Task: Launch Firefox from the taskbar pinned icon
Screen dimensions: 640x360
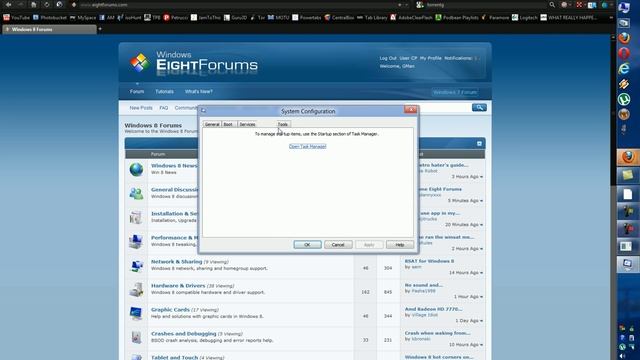Action: coord(624,38)
